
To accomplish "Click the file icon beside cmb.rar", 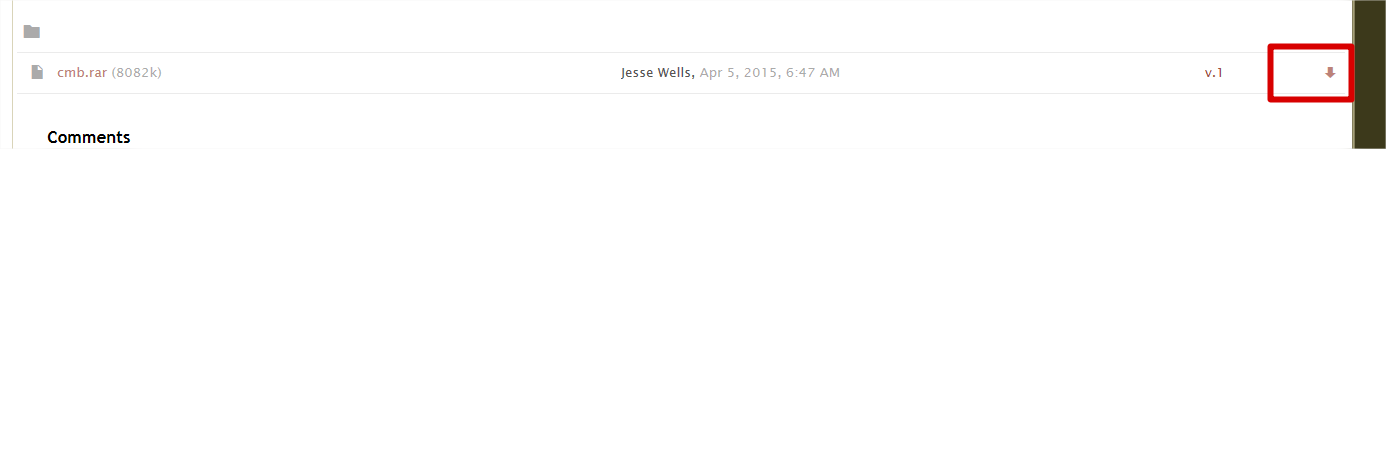I will (37, 72).
